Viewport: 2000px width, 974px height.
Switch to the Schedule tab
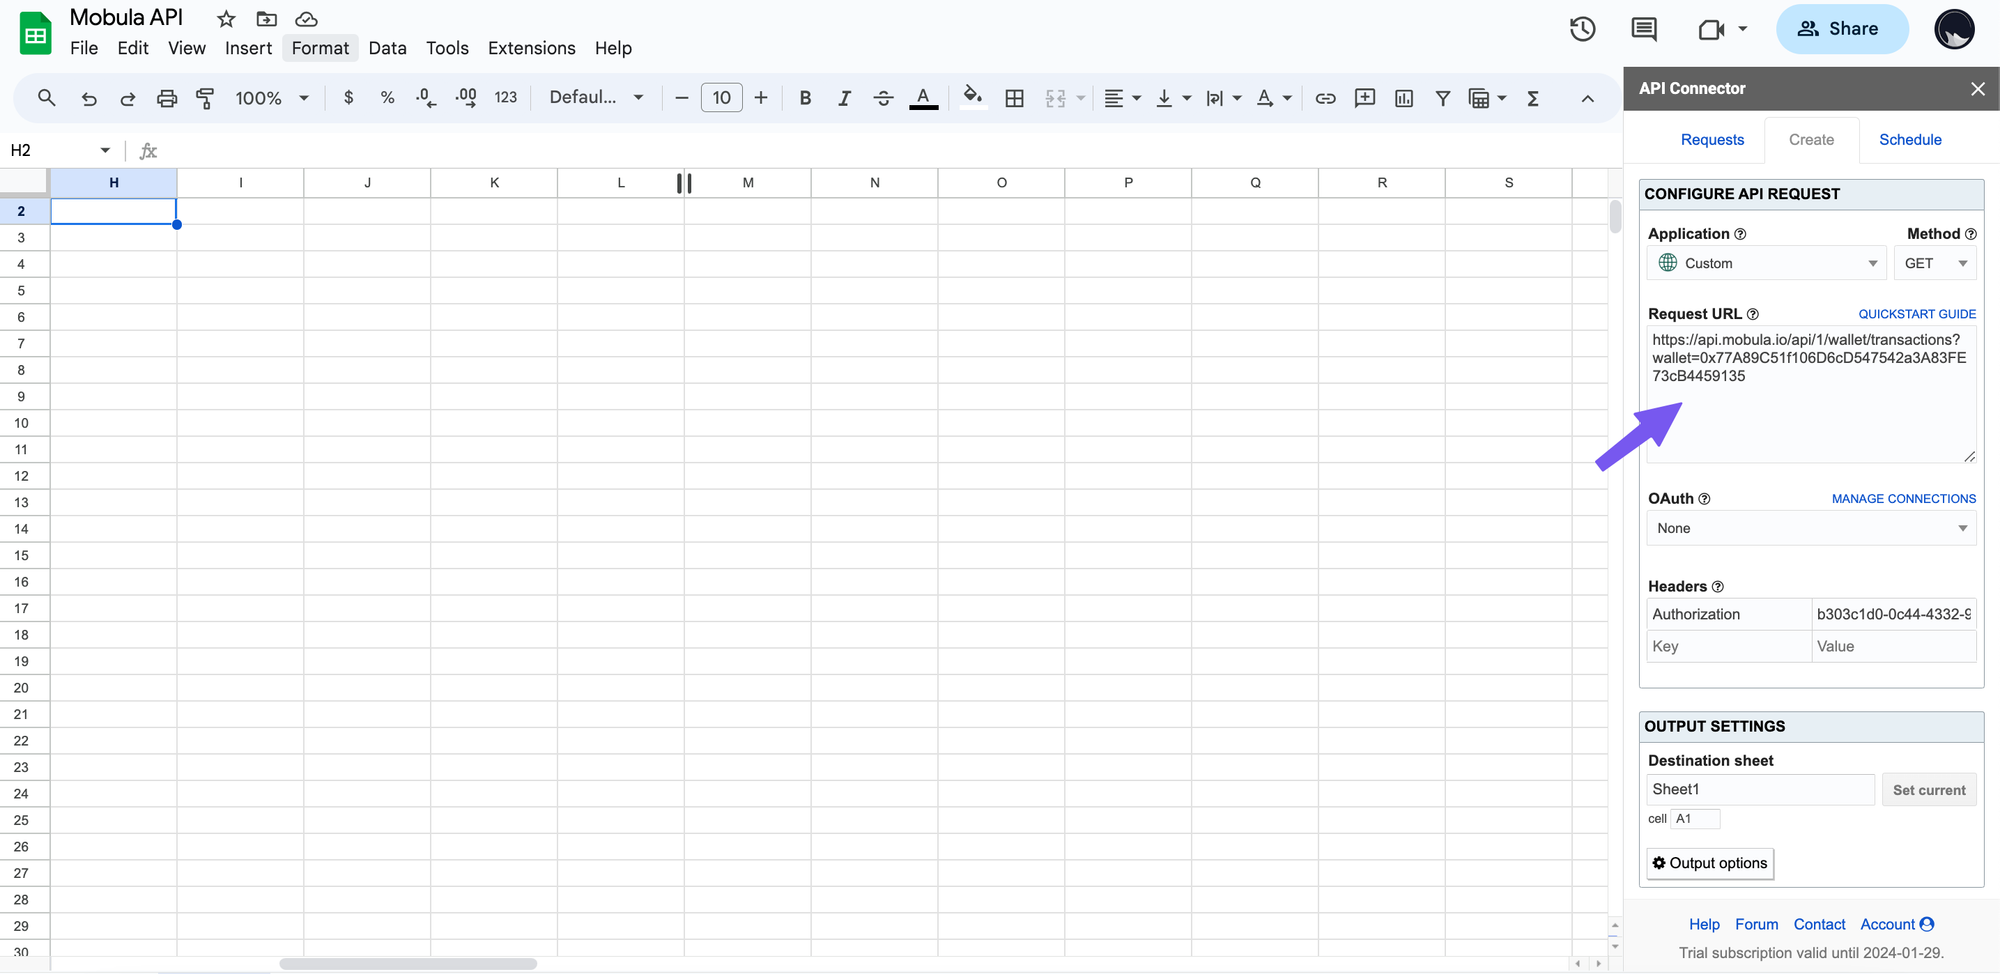(1910, 140)
